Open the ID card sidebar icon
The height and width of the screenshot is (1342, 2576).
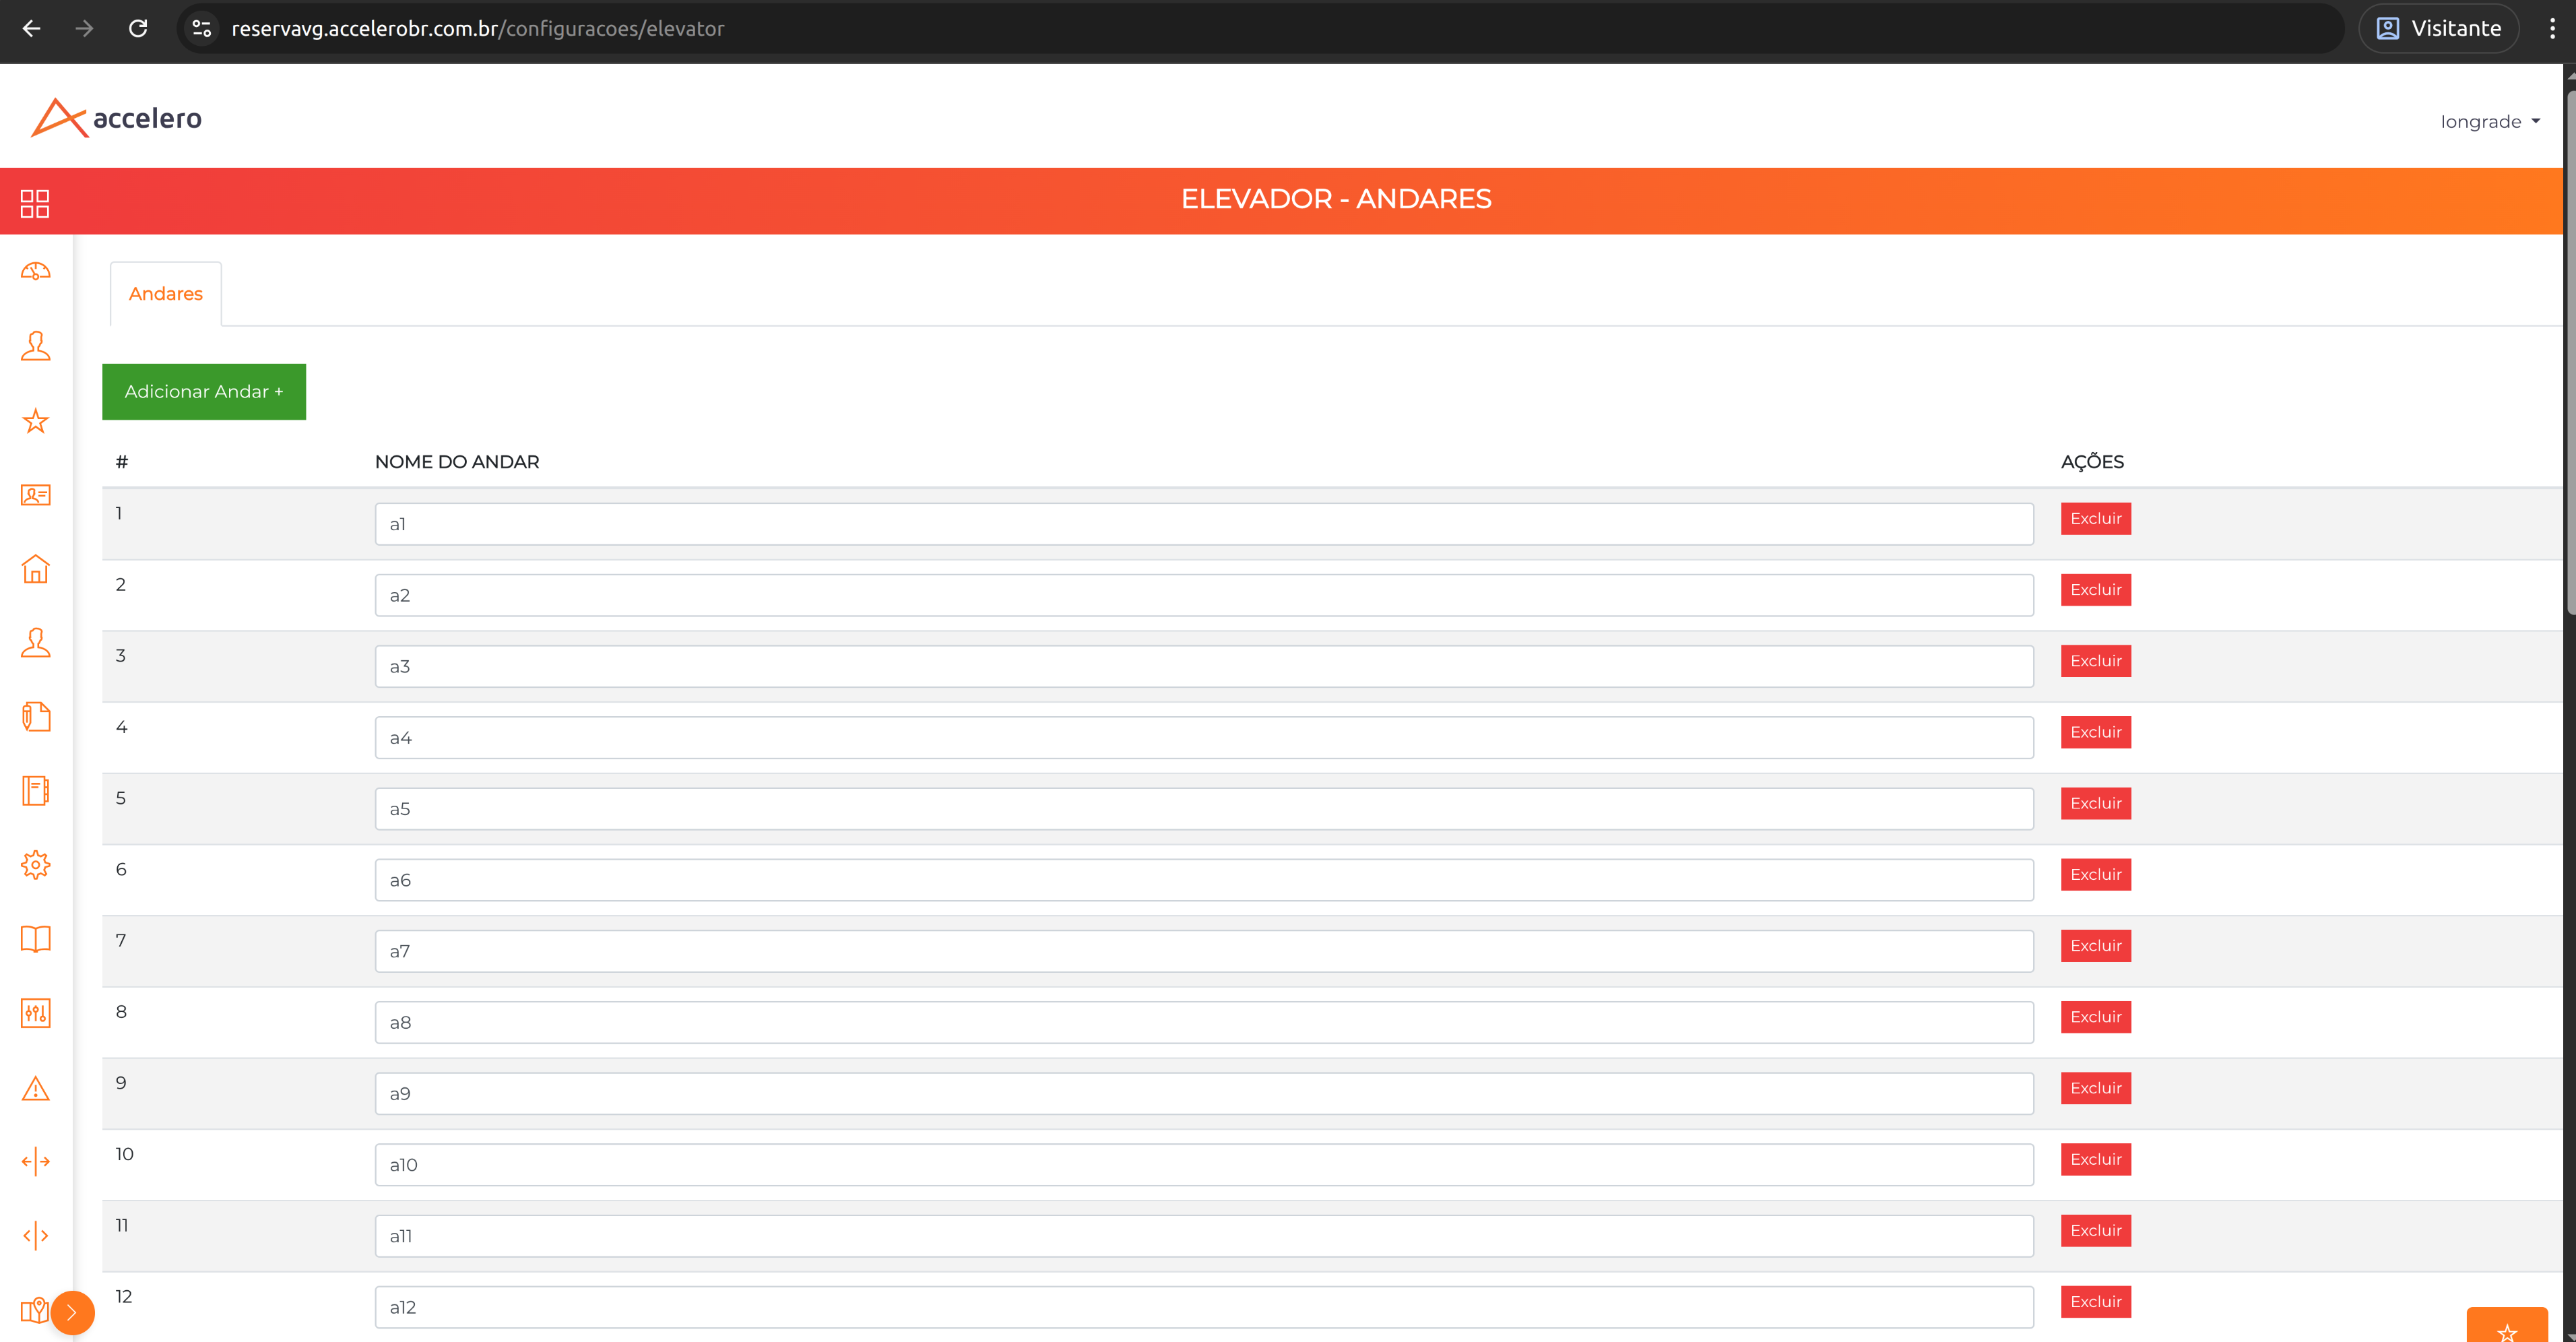(35, 495)
